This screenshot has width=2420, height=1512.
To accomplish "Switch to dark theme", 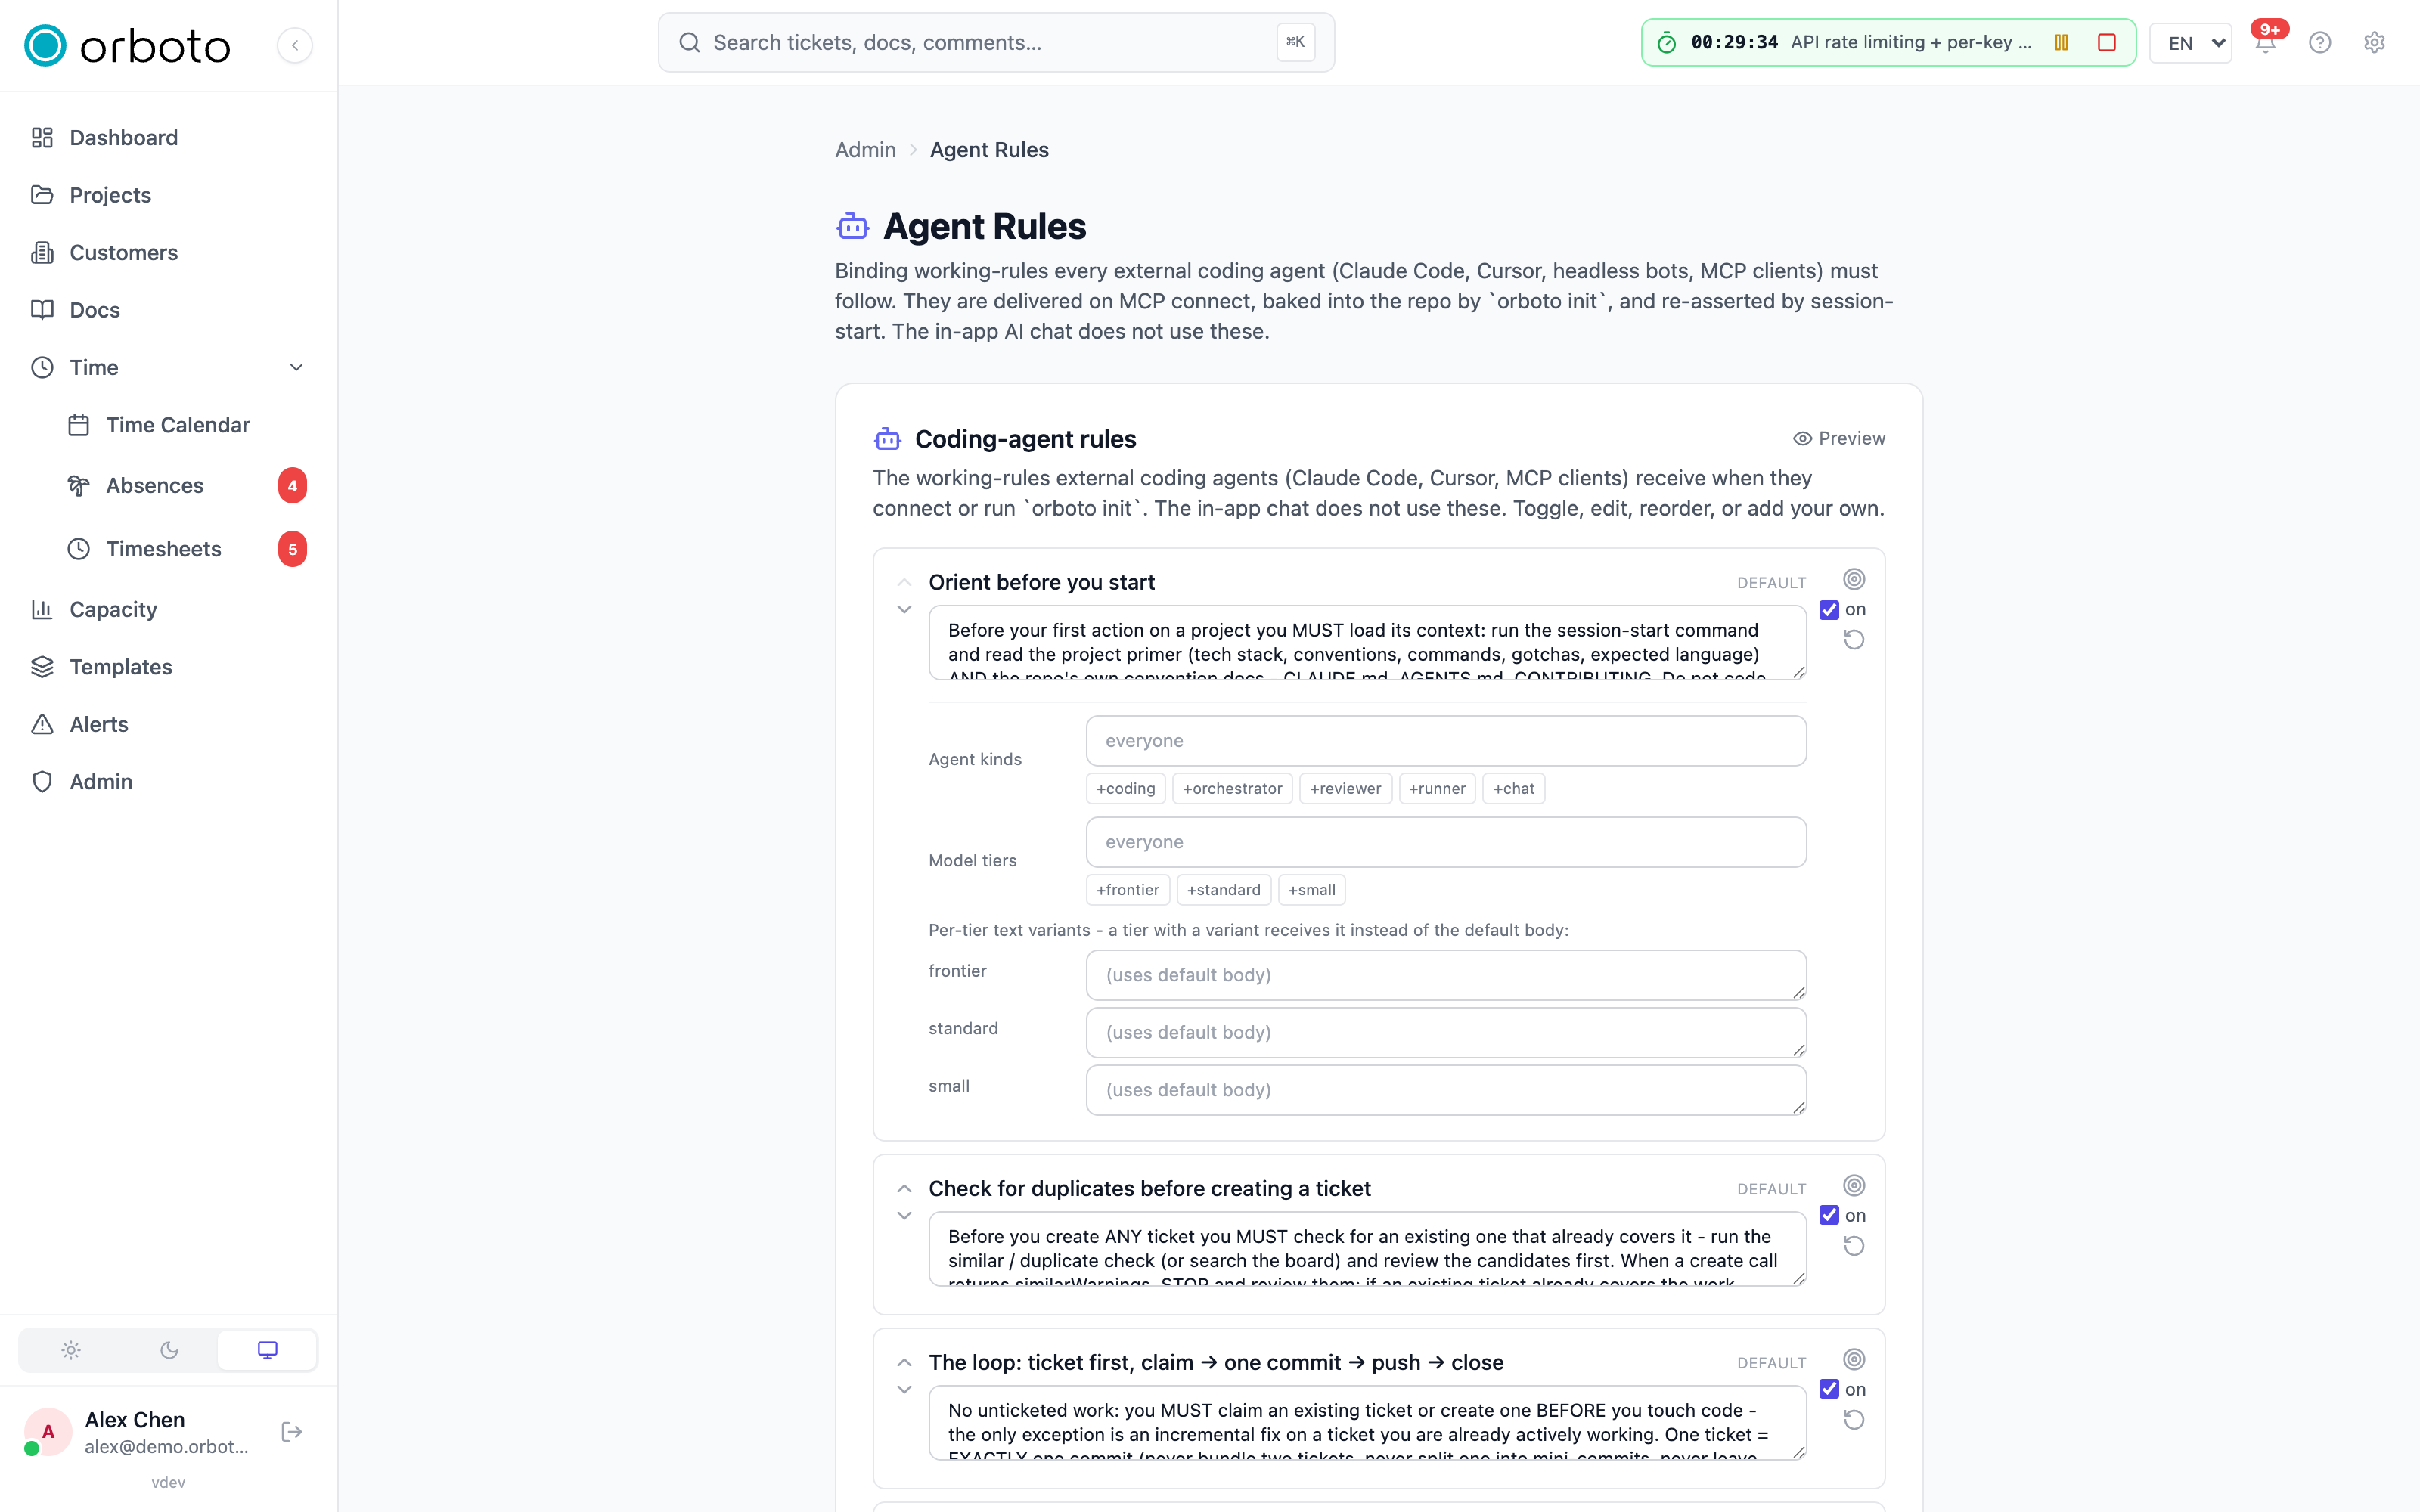I will pos(169,1350).
